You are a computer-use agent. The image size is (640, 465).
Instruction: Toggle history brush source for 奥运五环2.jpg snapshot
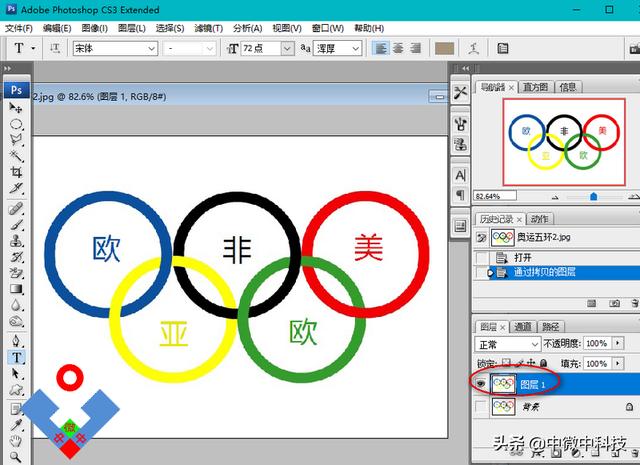point(482,237)
